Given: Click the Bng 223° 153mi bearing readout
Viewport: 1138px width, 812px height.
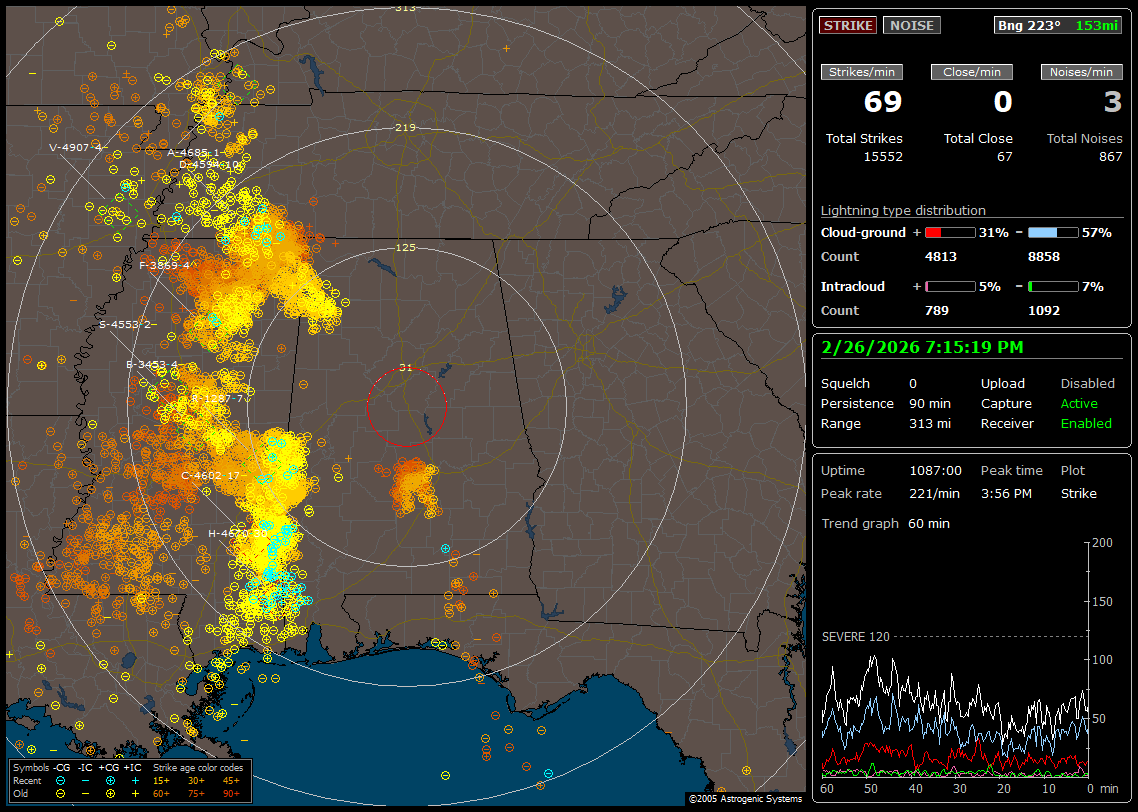Looking at the screenshot, I should [1058, 25].
